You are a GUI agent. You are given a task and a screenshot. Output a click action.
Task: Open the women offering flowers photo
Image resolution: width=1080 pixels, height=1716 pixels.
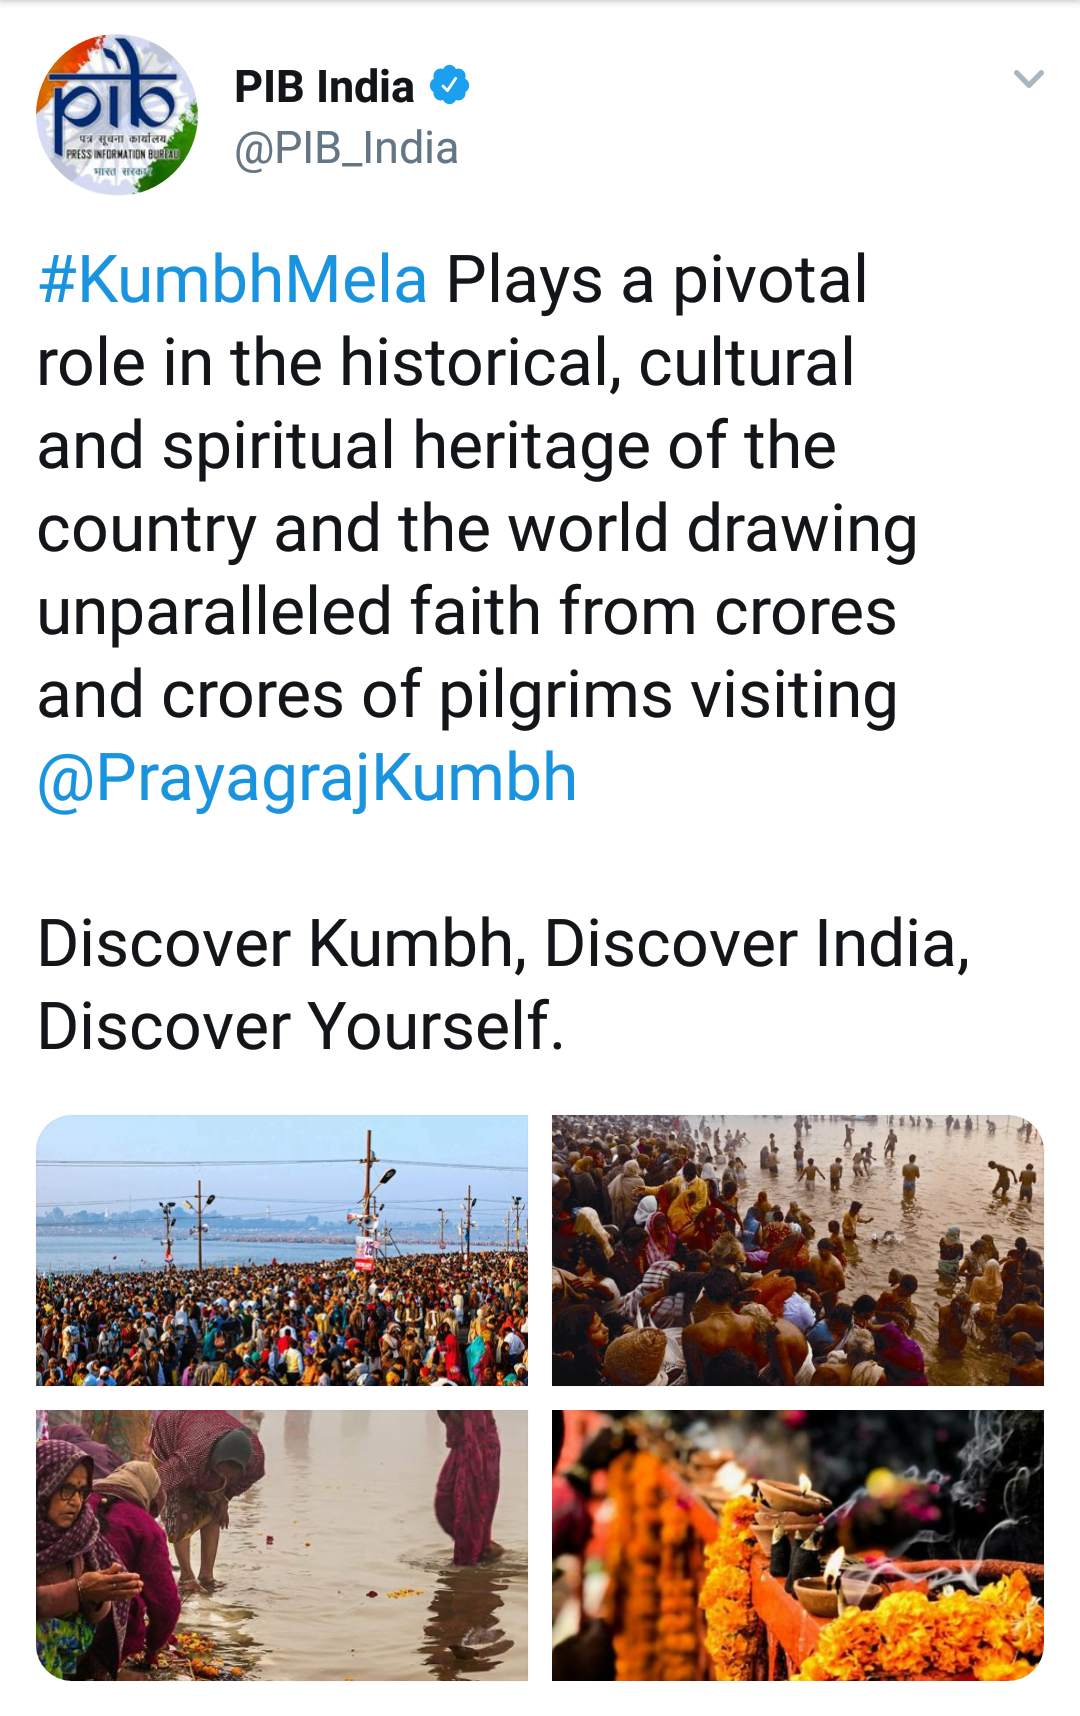click(x=282, y=1545)
